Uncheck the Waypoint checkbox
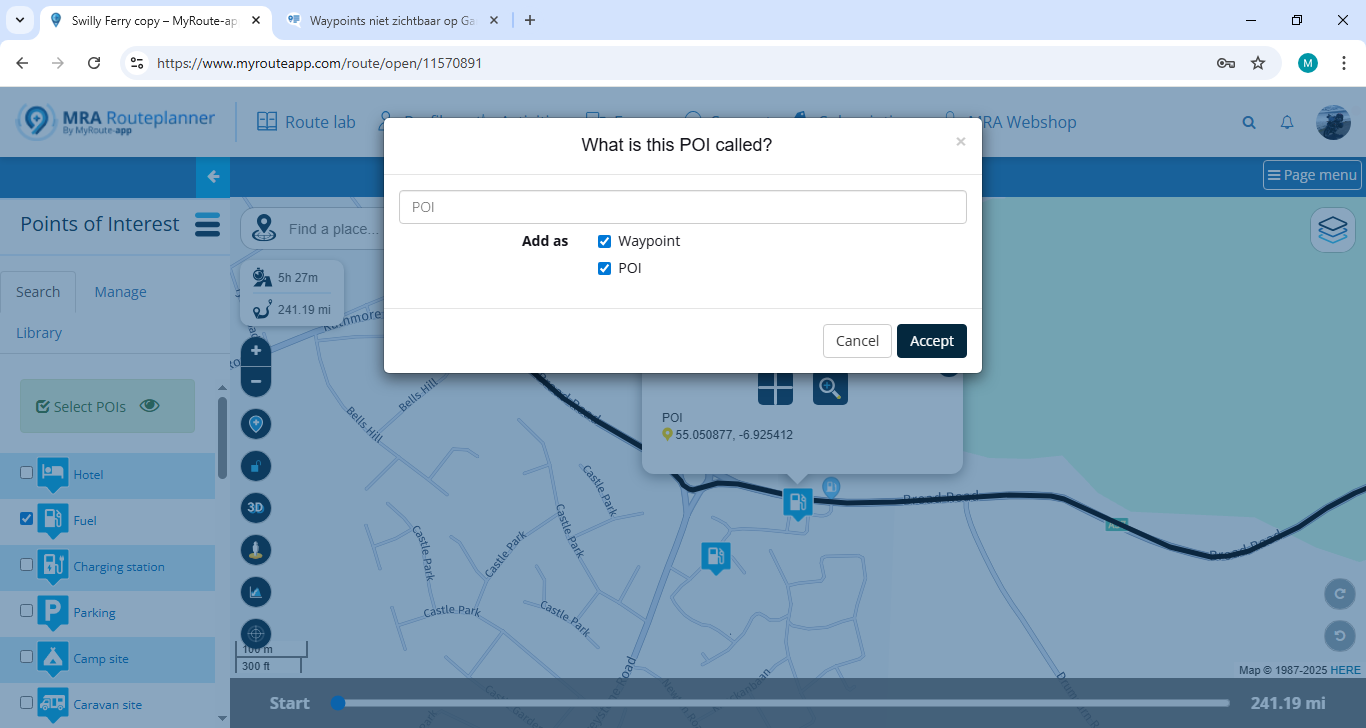This screenshot has width=1366, height=728. pos(604,241)
